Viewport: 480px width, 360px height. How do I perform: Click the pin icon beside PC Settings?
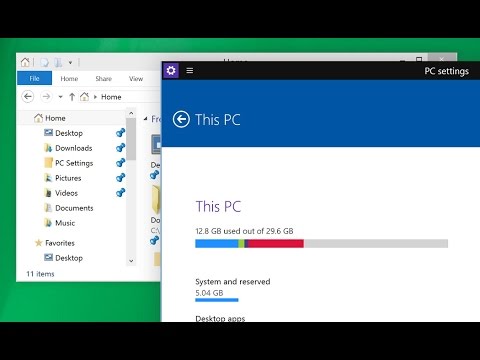[120, 163]
